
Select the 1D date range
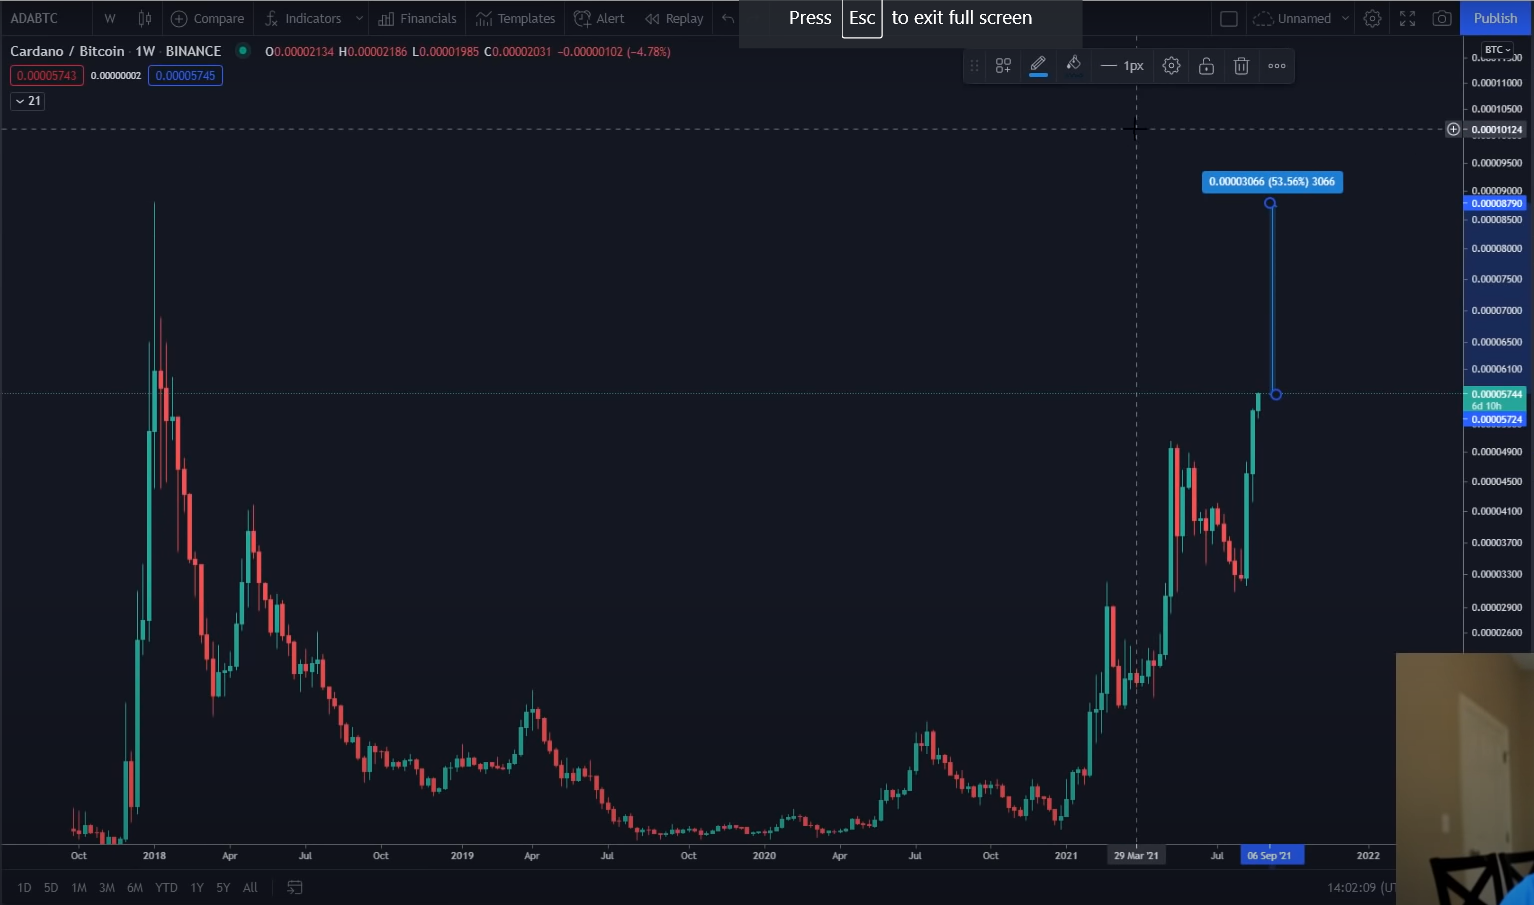[x=24, y=888]
